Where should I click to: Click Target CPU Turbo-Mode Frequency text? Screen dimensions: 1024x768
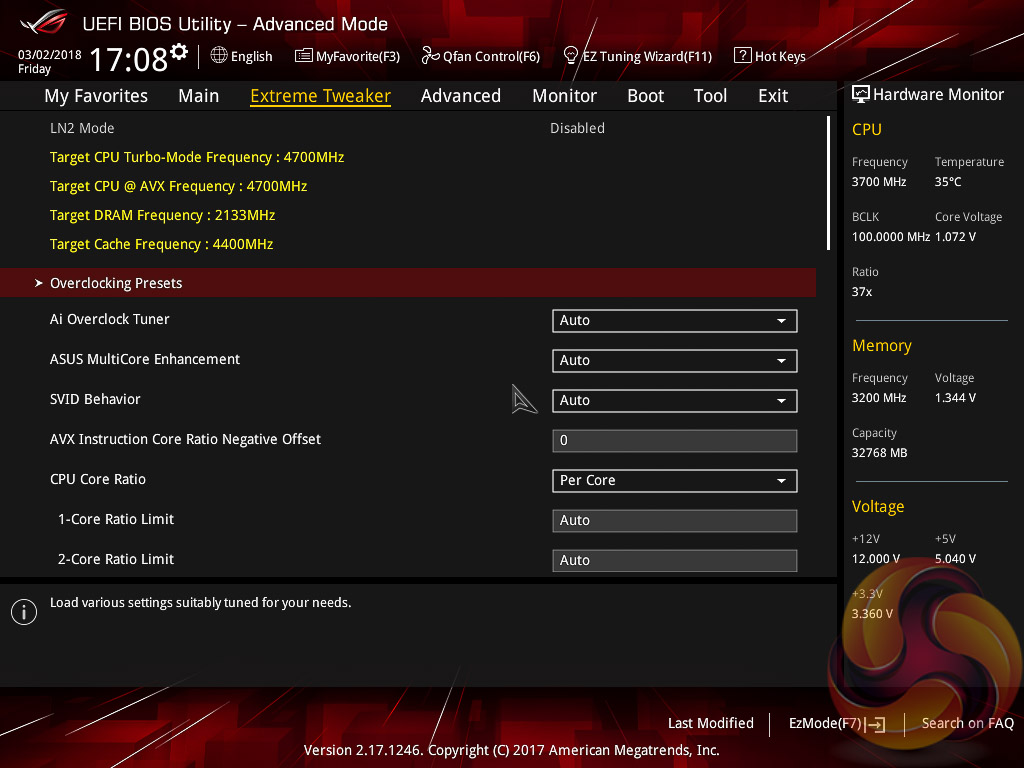[x=197, y=157]
